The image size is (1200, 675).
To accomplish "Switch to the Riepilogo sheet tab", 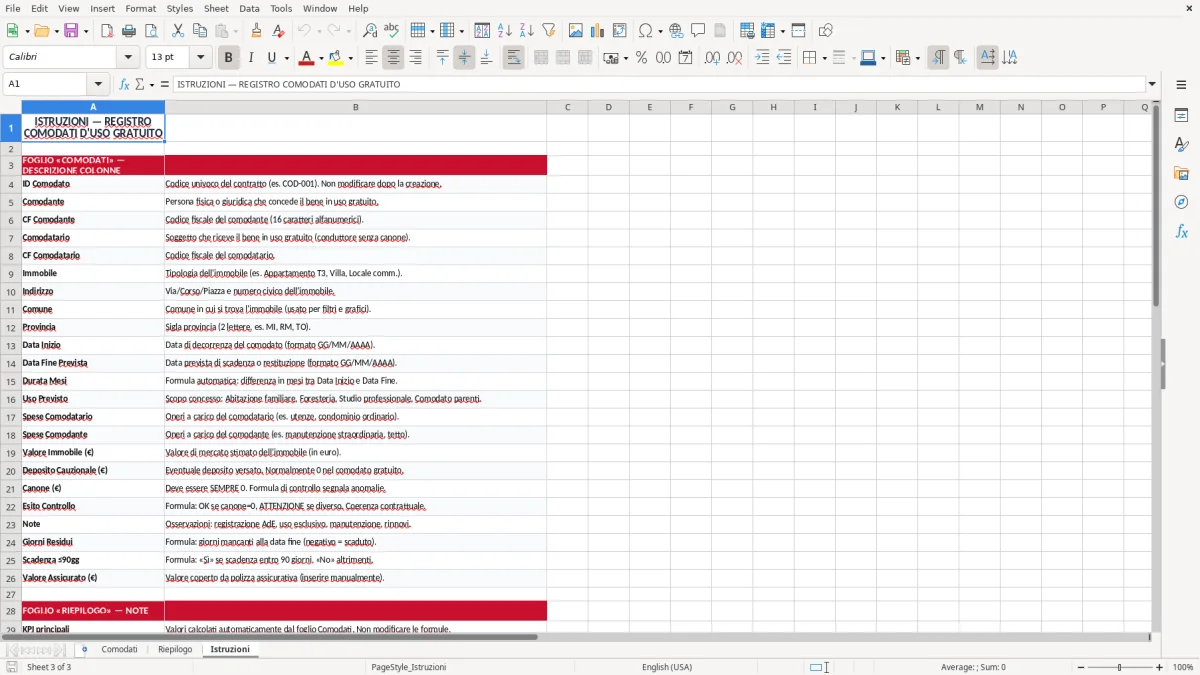I will point(175,649).
